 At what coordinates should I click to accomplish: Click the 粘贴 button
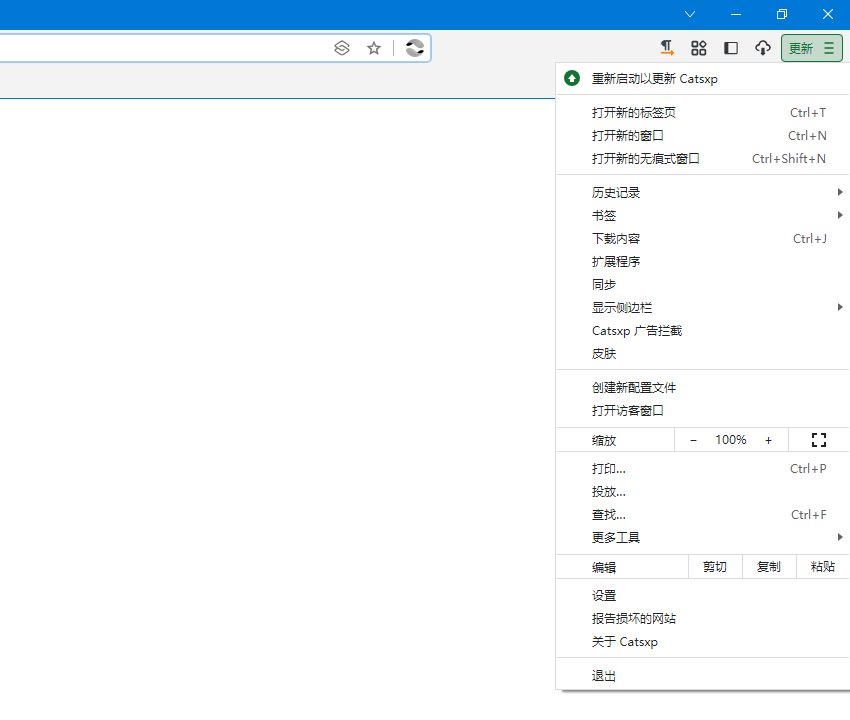(x=822, y=567)
